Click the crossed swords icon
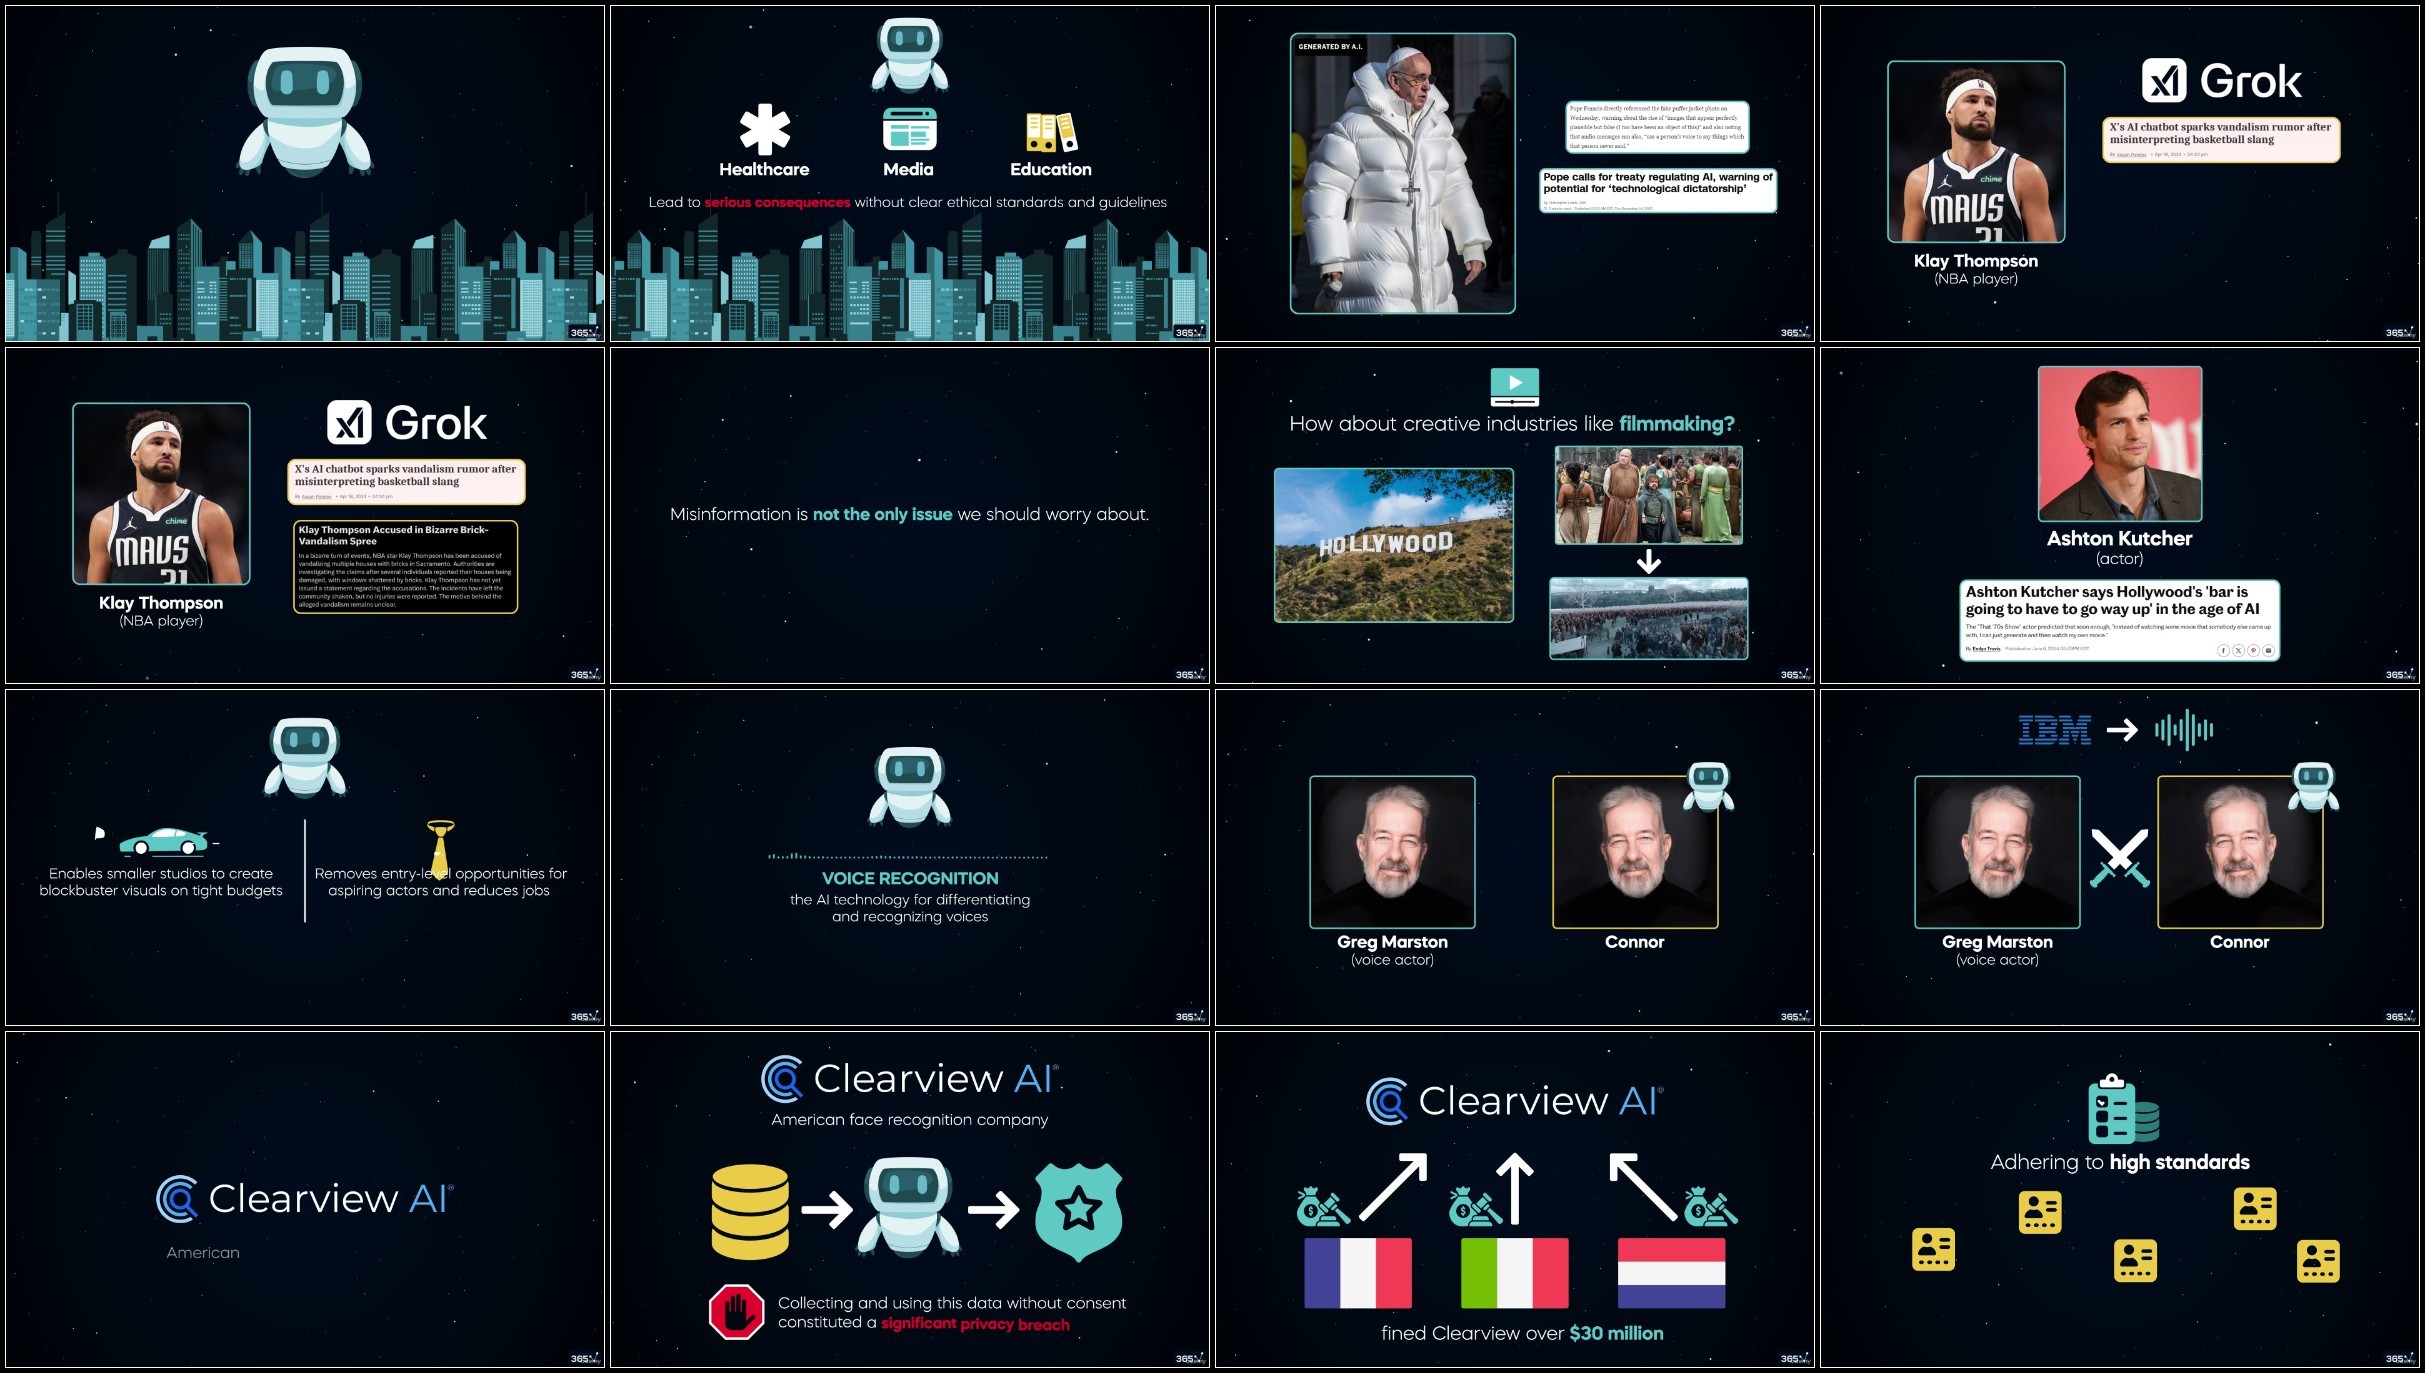Viewport: 2425px width, 1373px height. click(x=2119, y=858)
